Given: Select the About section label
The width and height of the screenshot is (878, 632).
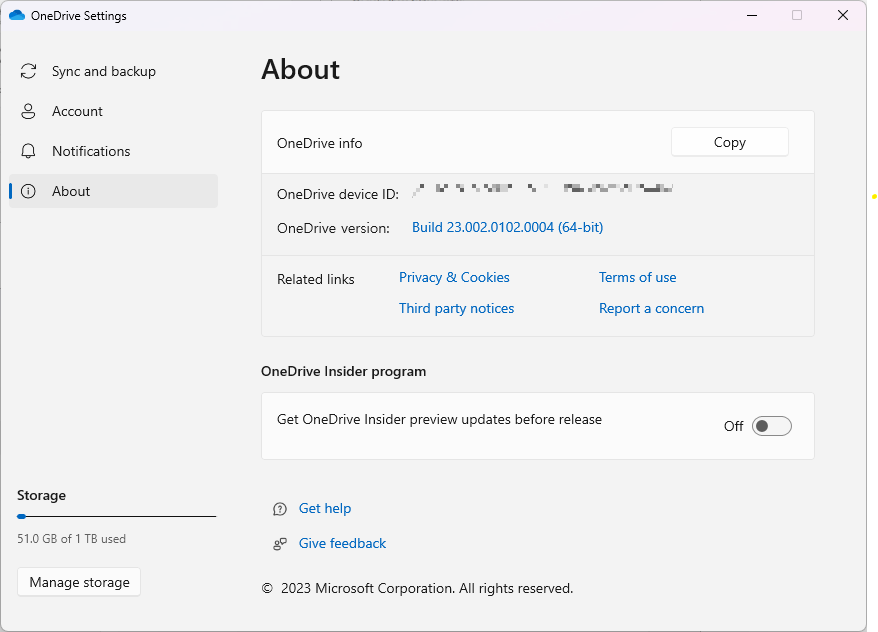Looking at the screenshot, I should click(x=71, y=191).
